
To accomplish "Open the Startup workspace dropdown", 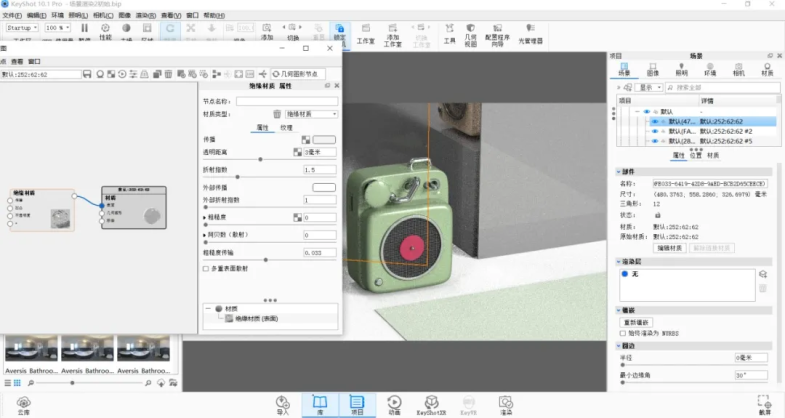I will click(x=24, y=28).
